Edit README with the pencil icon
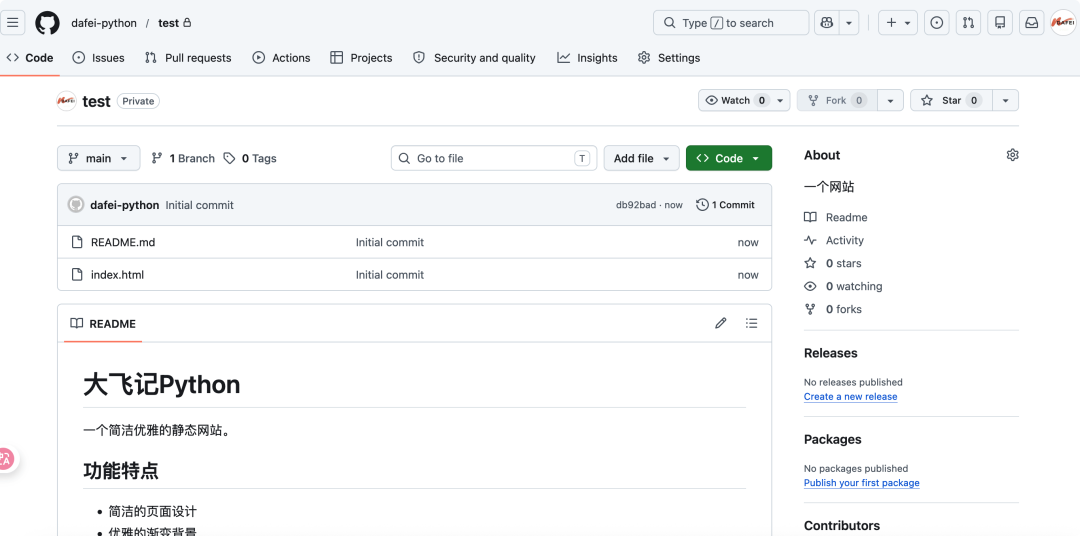1080x536 pixels. tap(720, 323)
